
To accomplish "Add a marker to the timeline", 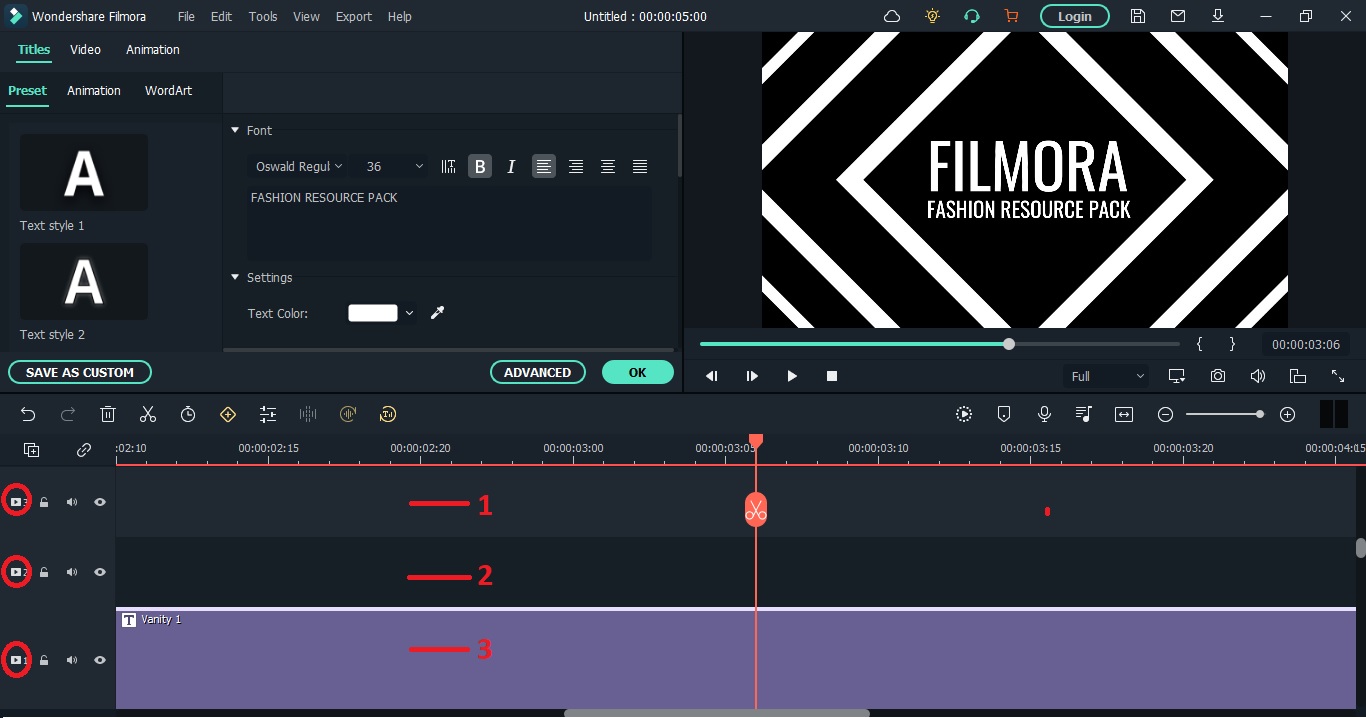I will 1004,414.
